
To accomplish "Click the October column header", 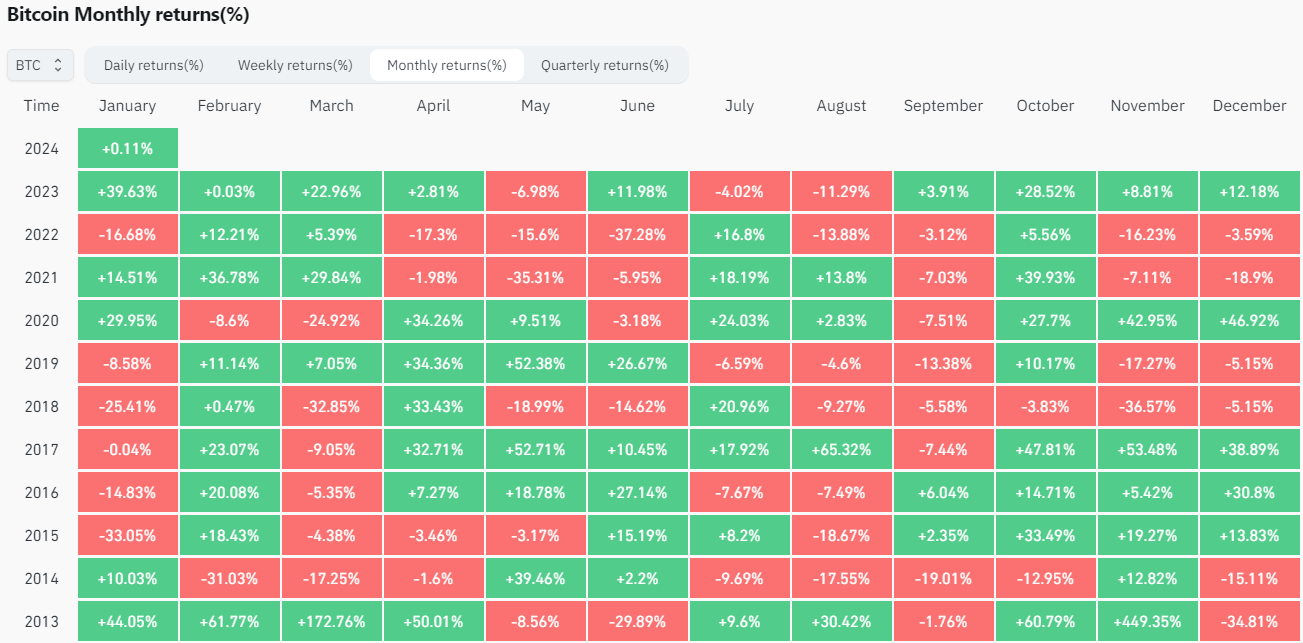I will click(1045, 105).
